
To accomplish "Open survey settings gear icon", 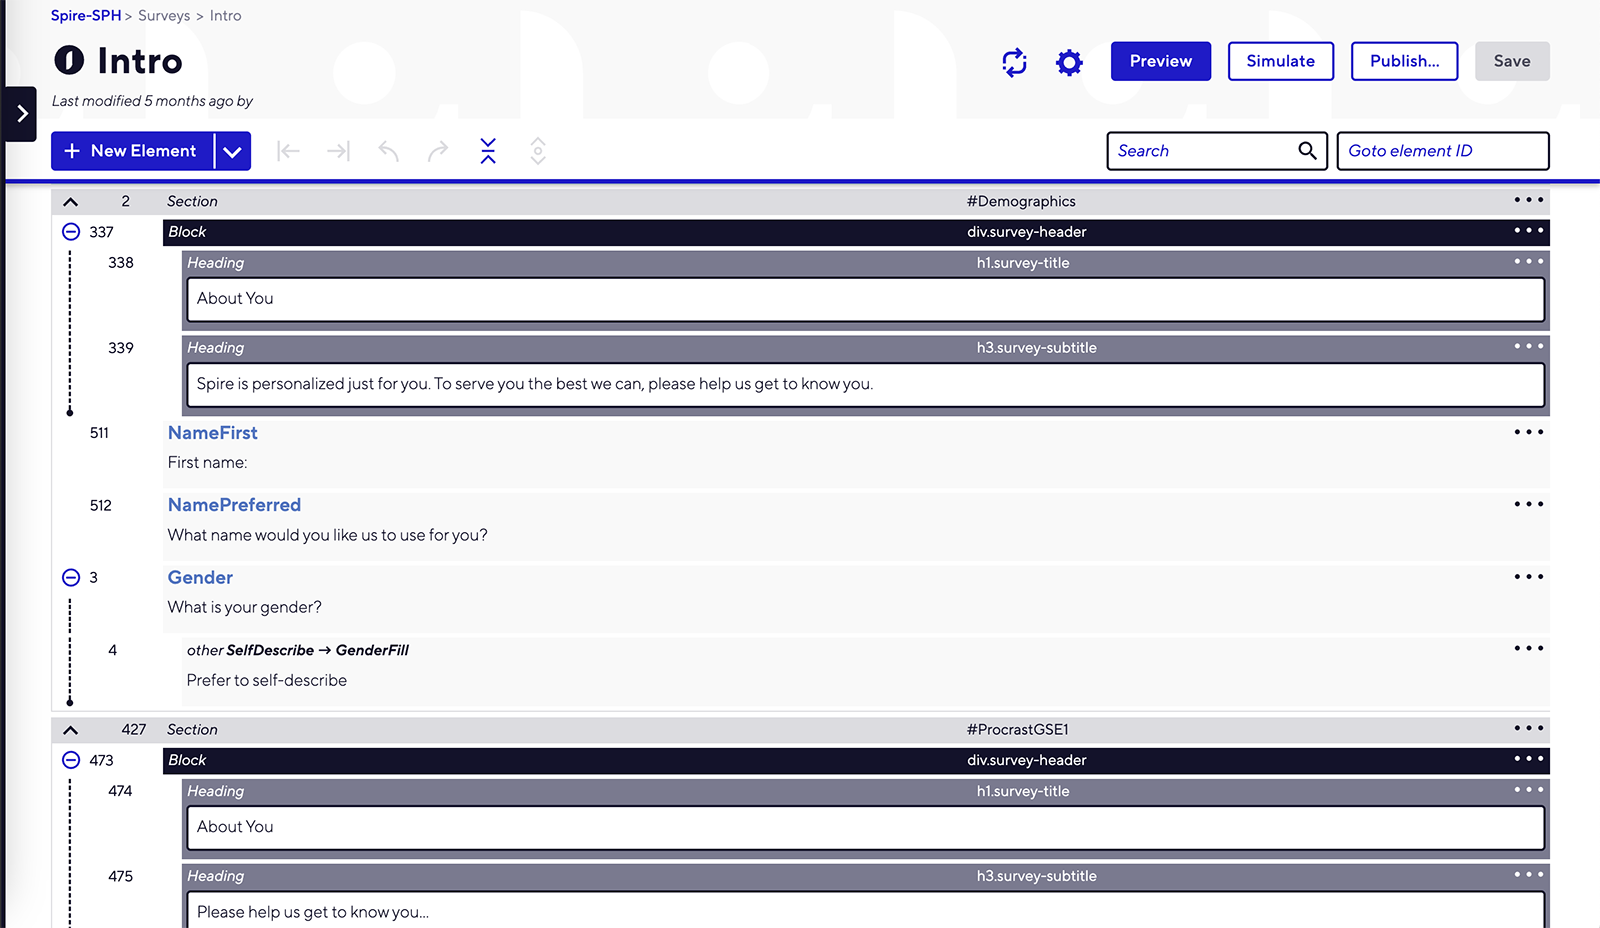I will tap(1069, 62).
